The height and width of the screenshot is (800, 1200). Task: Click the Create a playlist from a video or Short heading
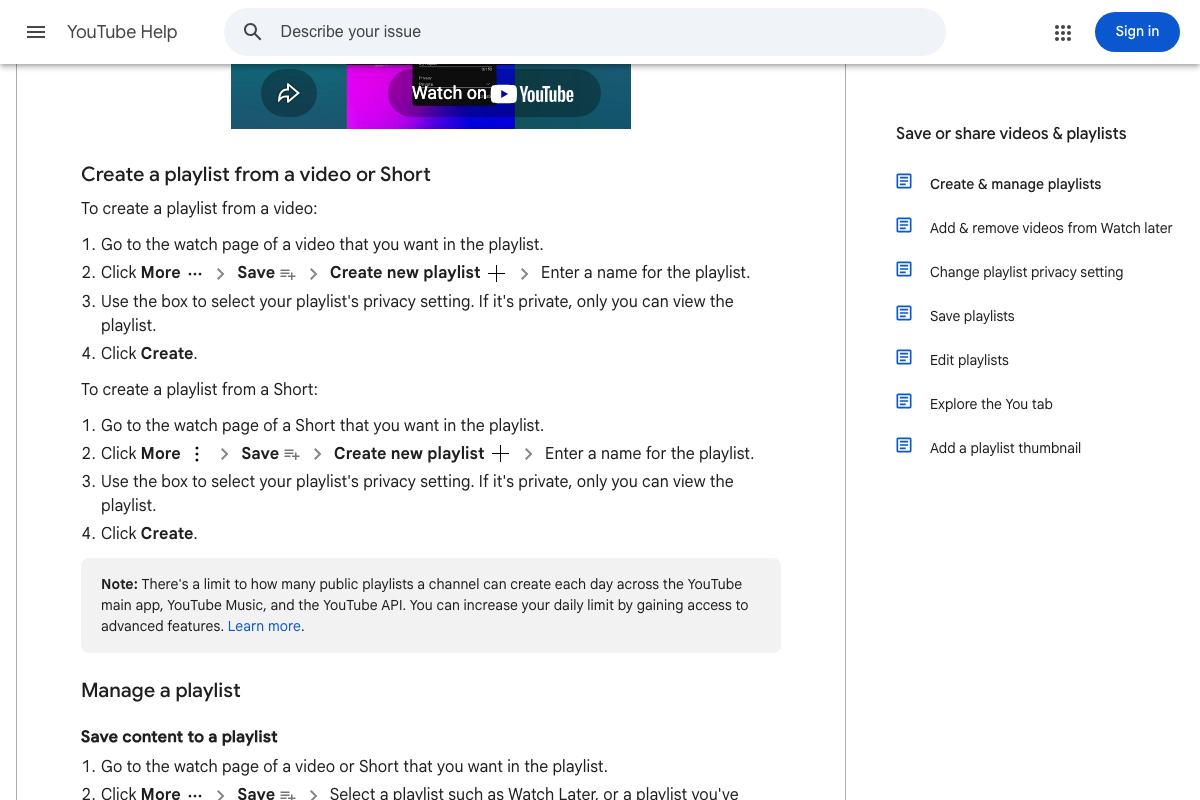(x=256, y=174)
